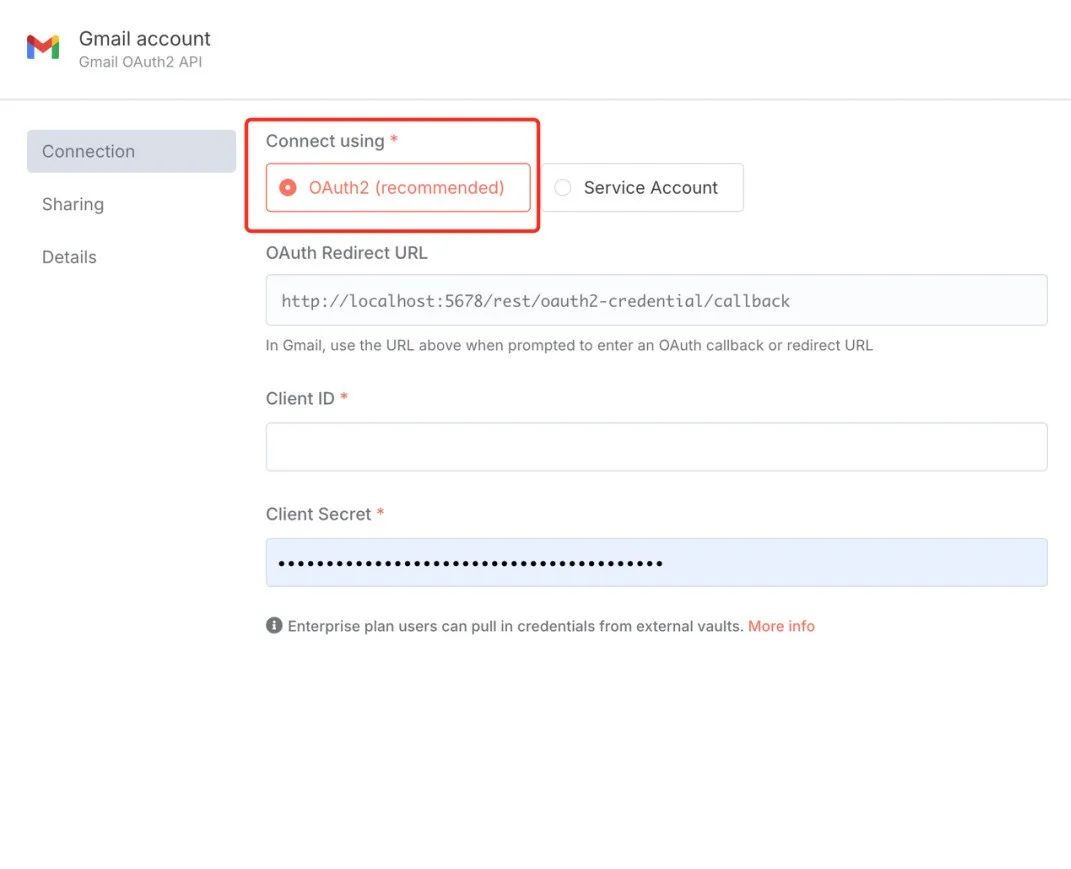Select the OAuth2 (recommended) radio option

coord(398,188)
